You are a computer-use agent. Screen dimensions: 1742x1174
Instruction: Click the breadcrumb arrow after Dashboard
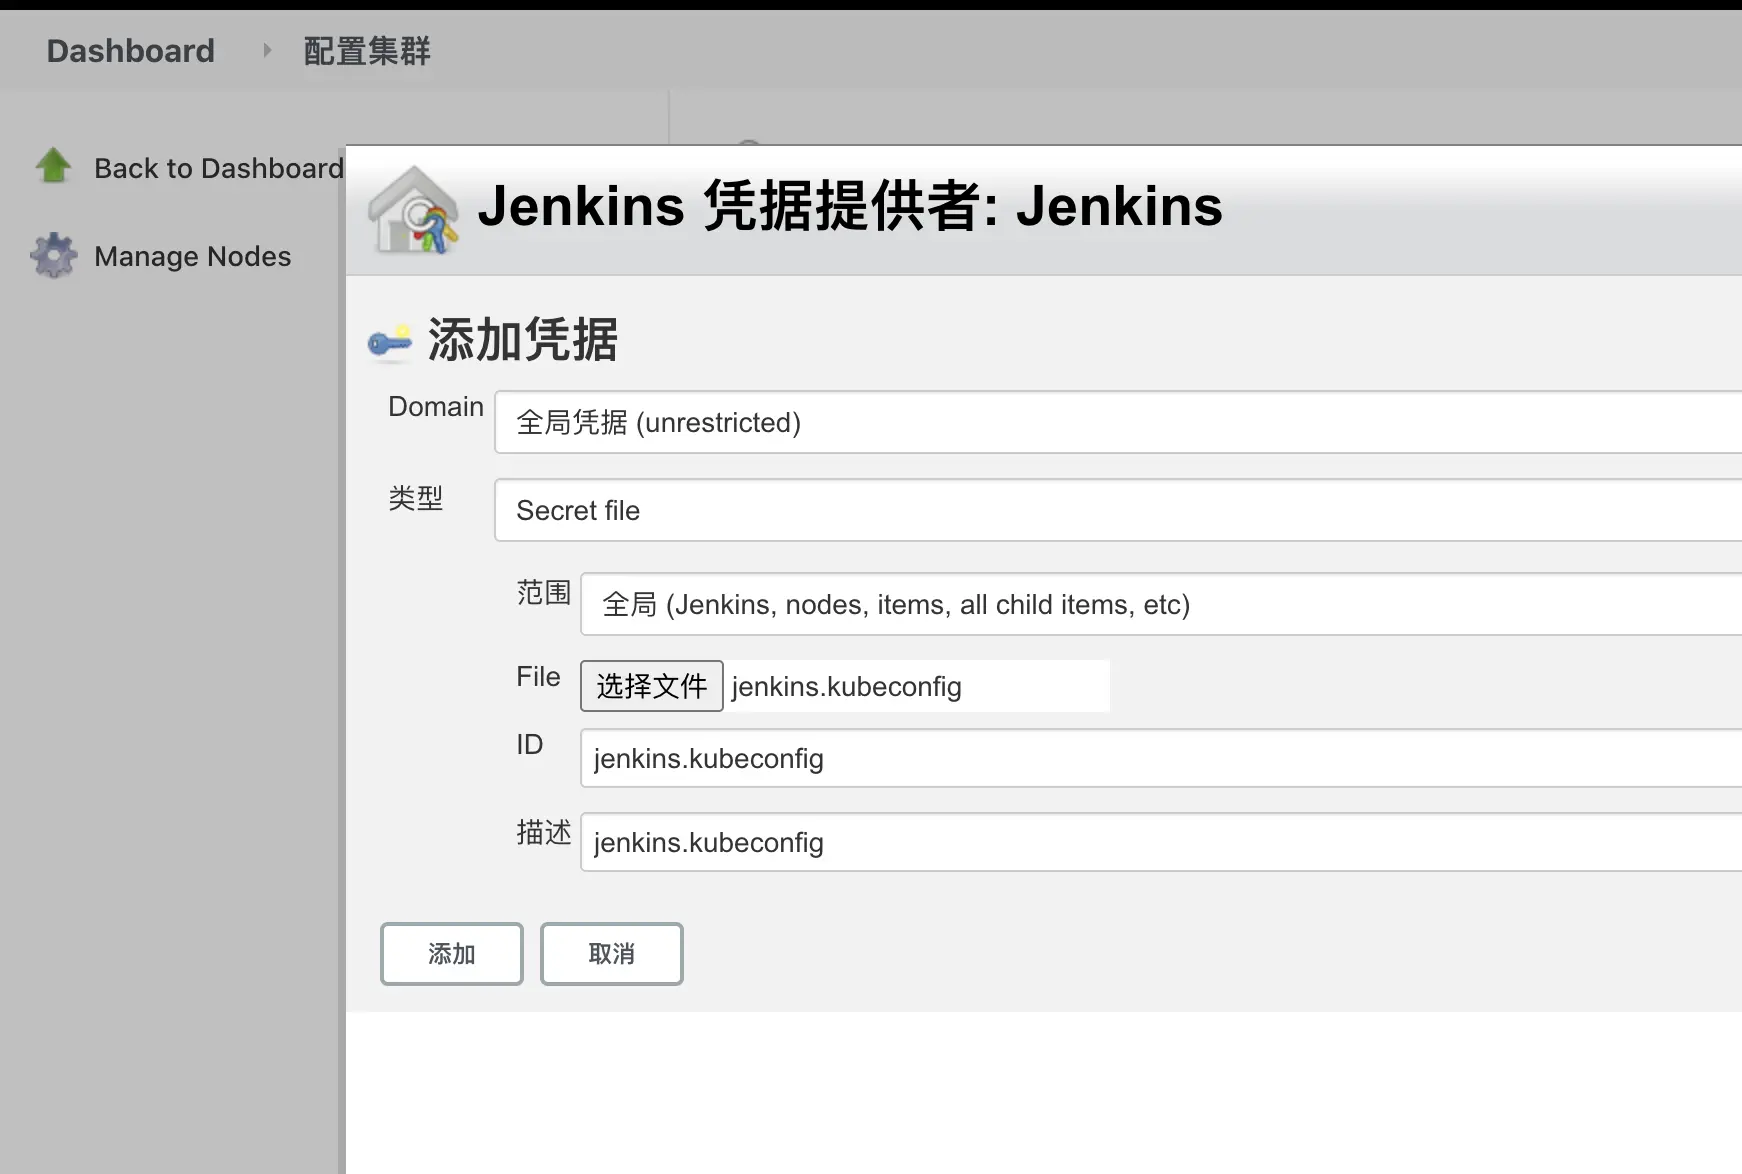click(266, 50)
